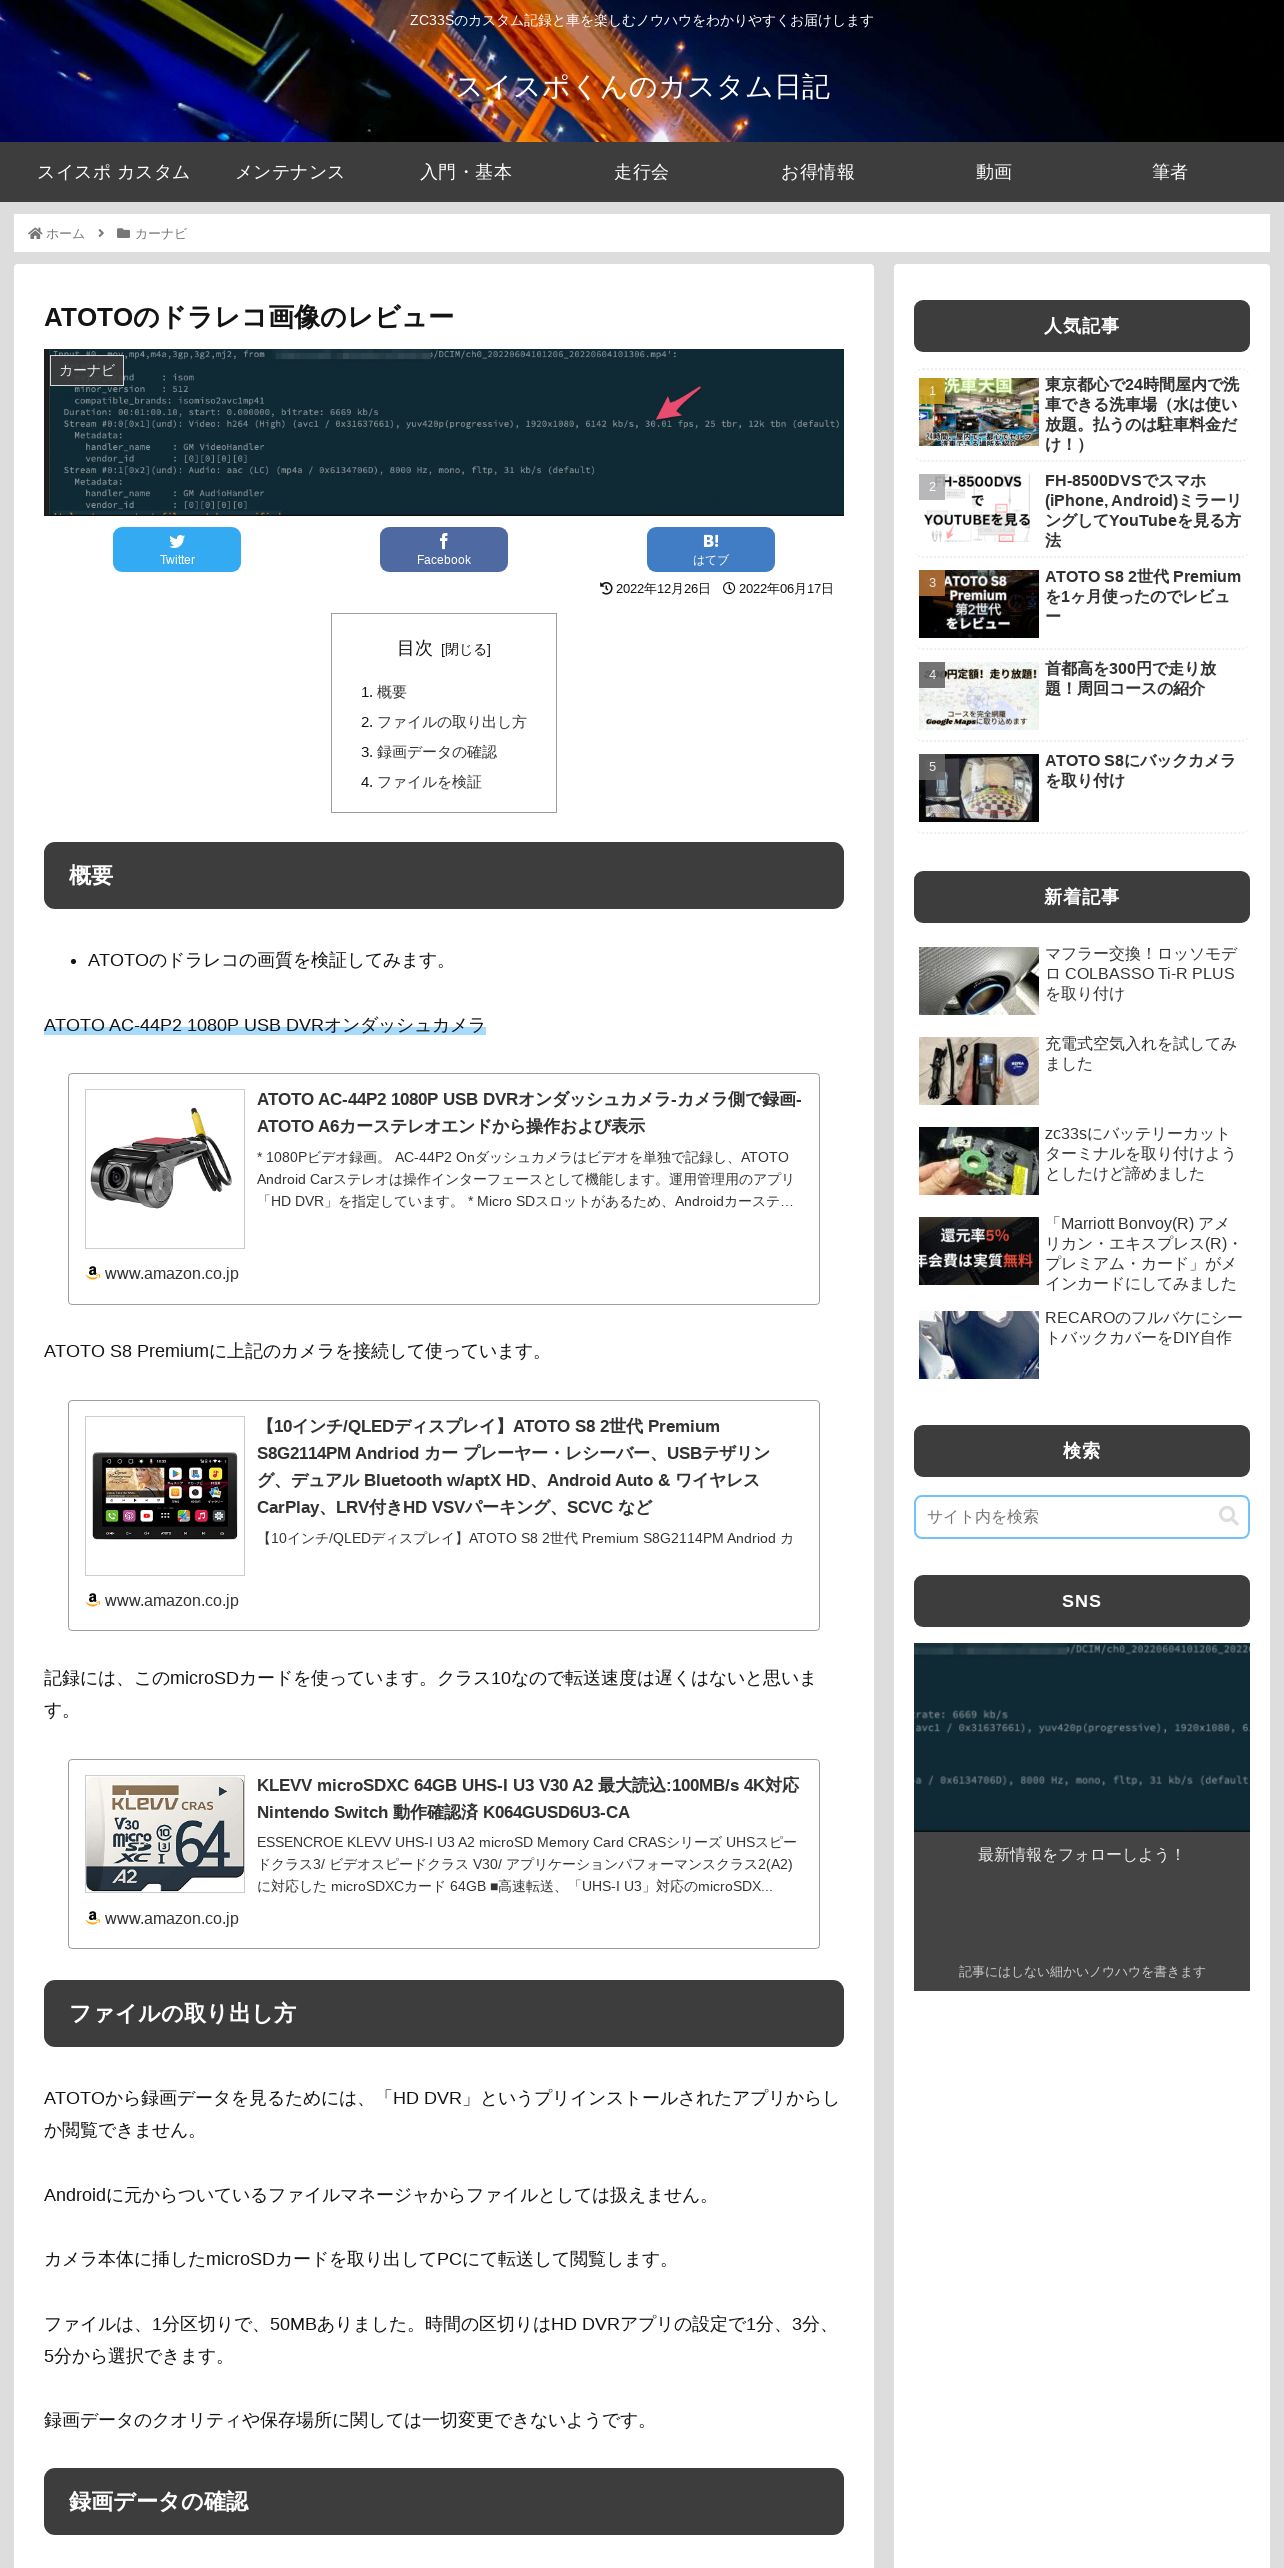Collapse the table of contents via 閉じる

click(x=466, y=650)
